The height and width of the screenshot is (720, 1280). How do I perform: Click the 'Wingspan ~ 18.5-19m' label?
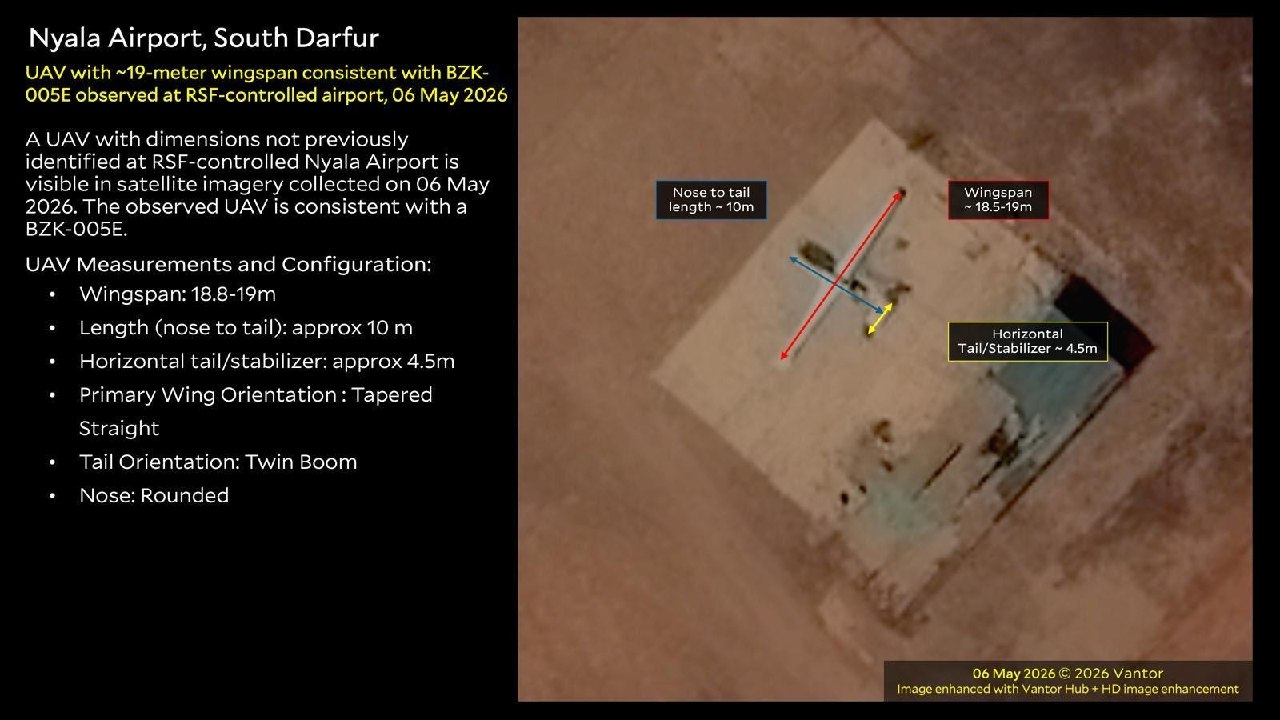(x=998, y=200)
